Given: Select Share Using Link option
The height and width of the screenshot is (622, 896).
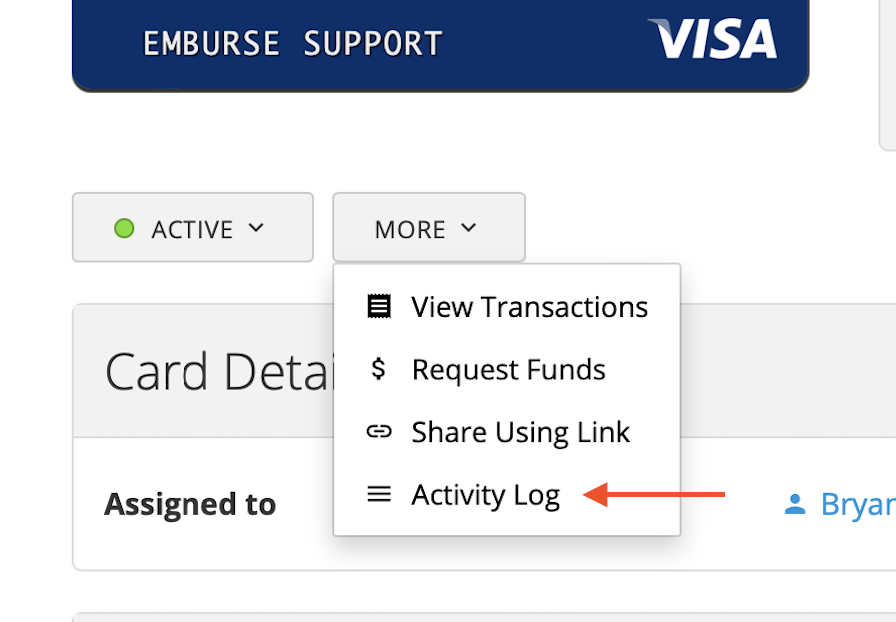Looking at the screenshot, I should click(520, 431).
